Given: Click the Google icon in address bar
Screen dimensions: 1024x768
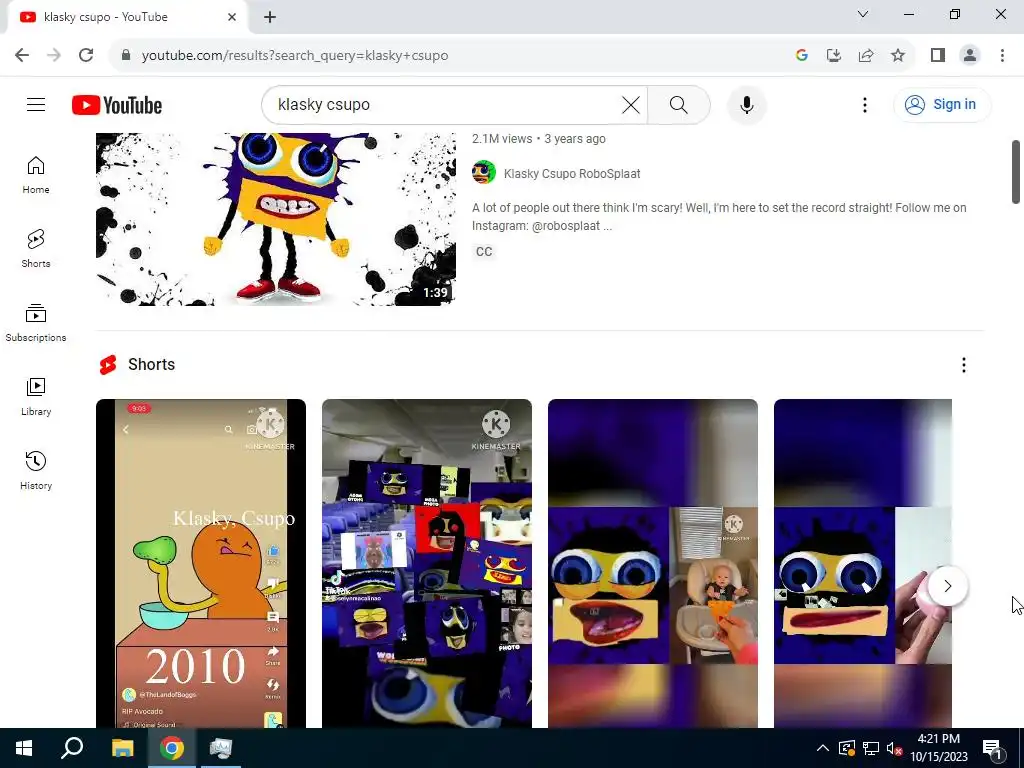Looking at the screenshot, I should click(x=801, y=56).
